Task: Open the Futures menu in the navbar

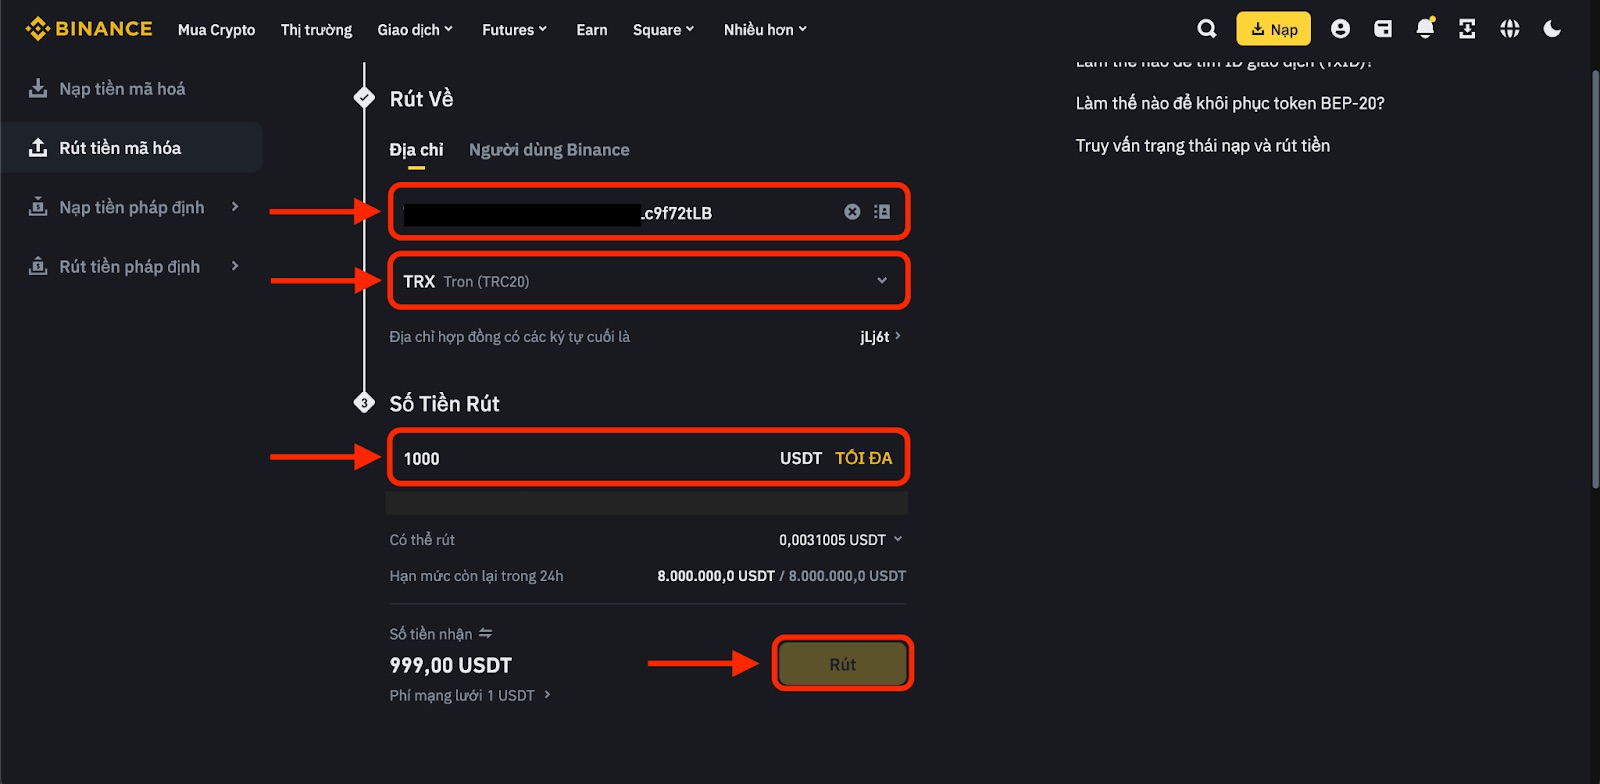Action: click(x=513, y=29)
